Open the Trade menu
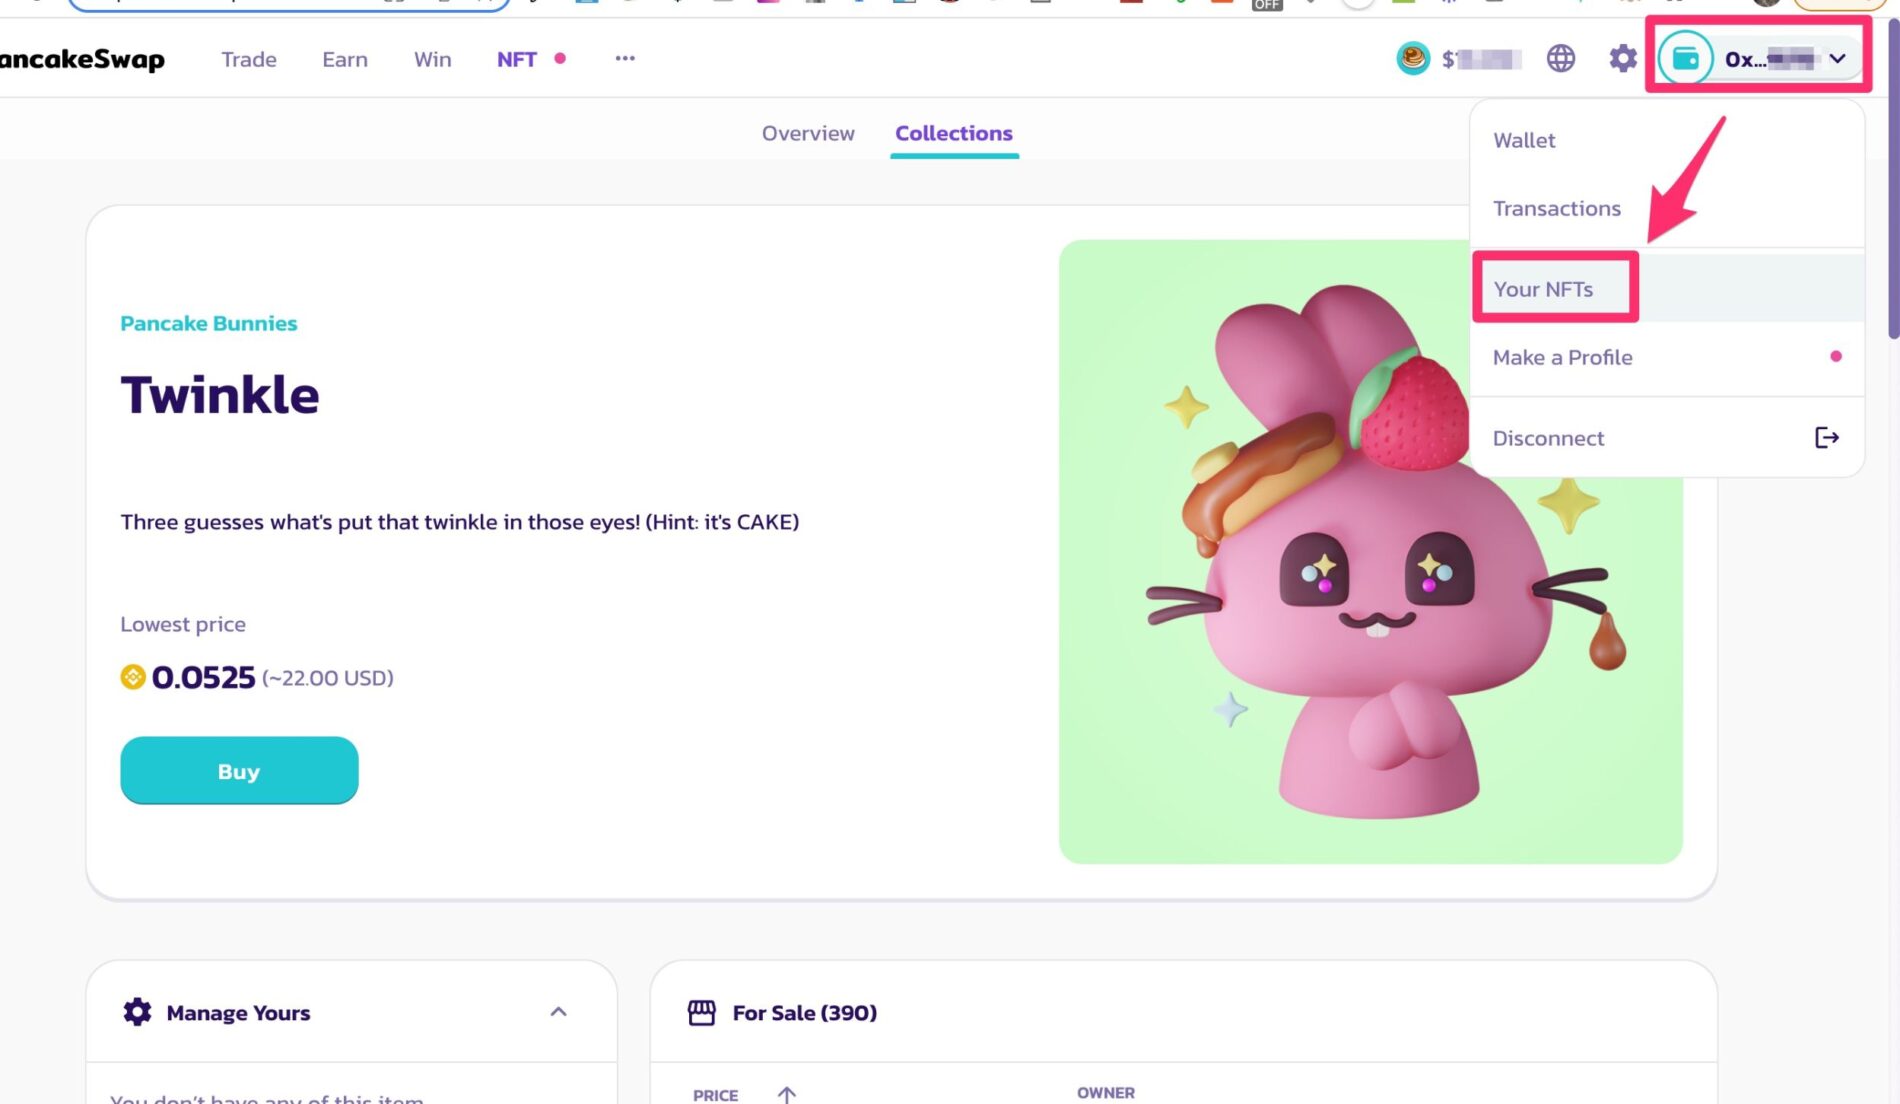This screenshot has height=1104, width=1900. 248,59
